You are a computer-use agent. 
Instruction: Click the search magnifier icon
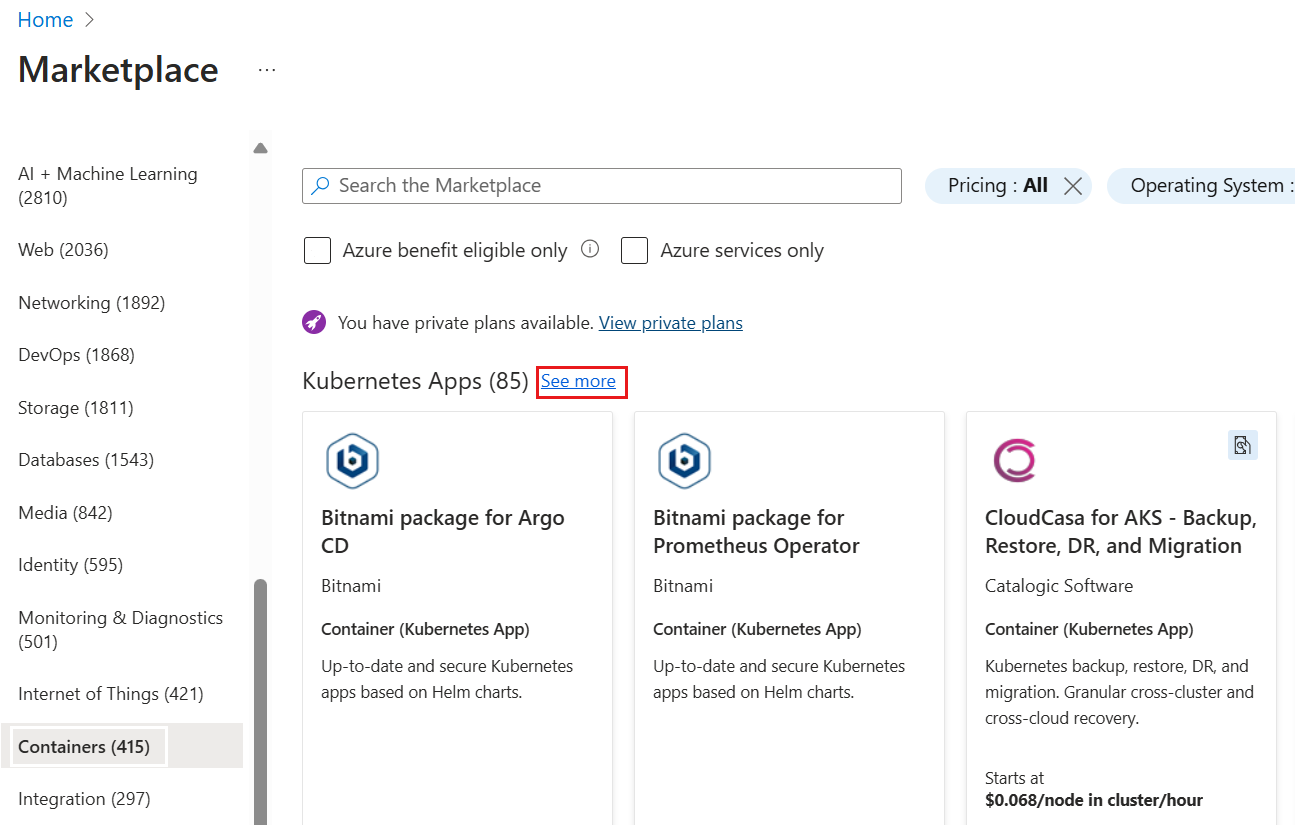click(320, 186)
